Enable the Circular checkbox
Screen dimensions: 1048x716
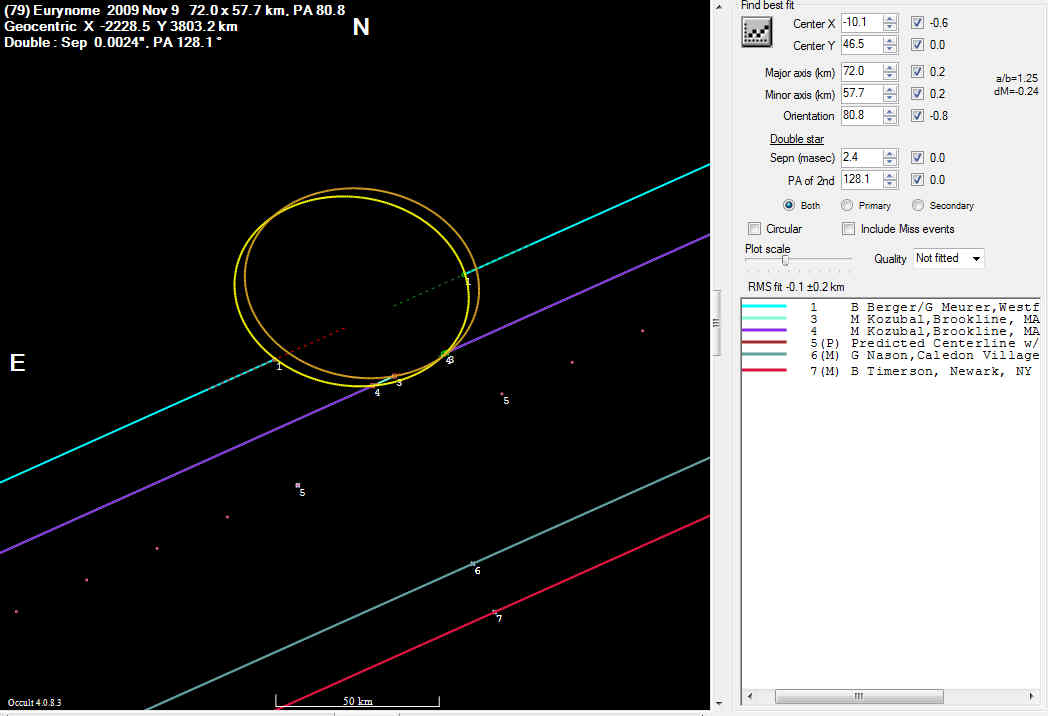pos(755,229)
